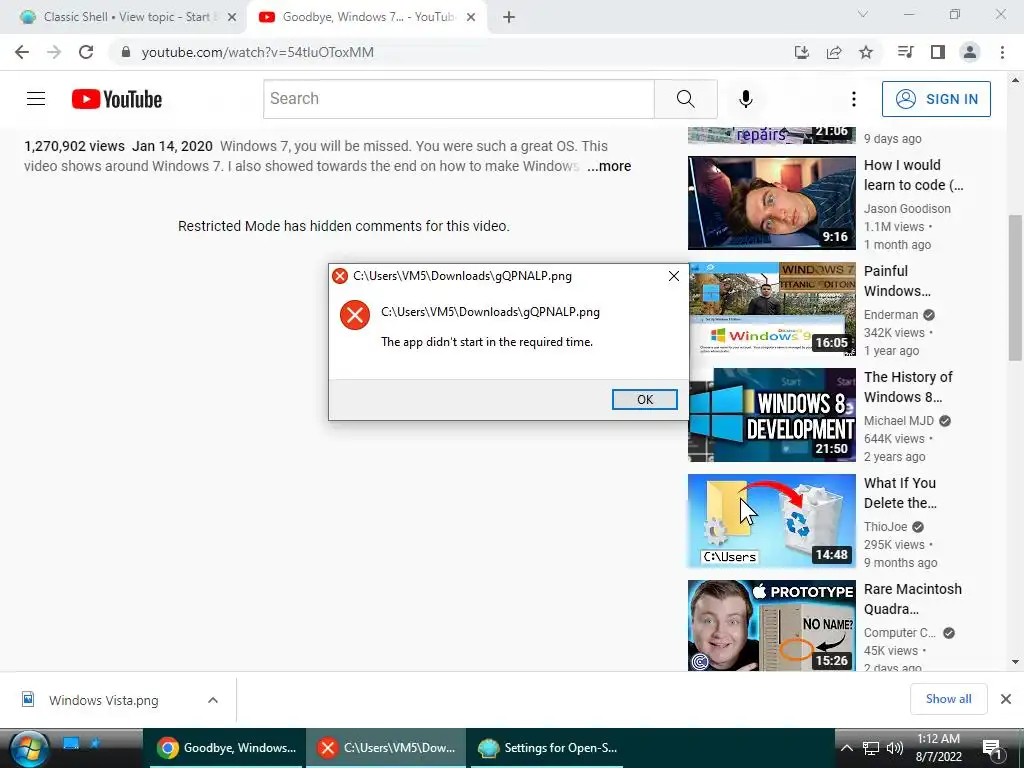1024x768 pixels.
Task: Select the C:\Users\VM5 error taskbar button
Action: tap(385, 748)
